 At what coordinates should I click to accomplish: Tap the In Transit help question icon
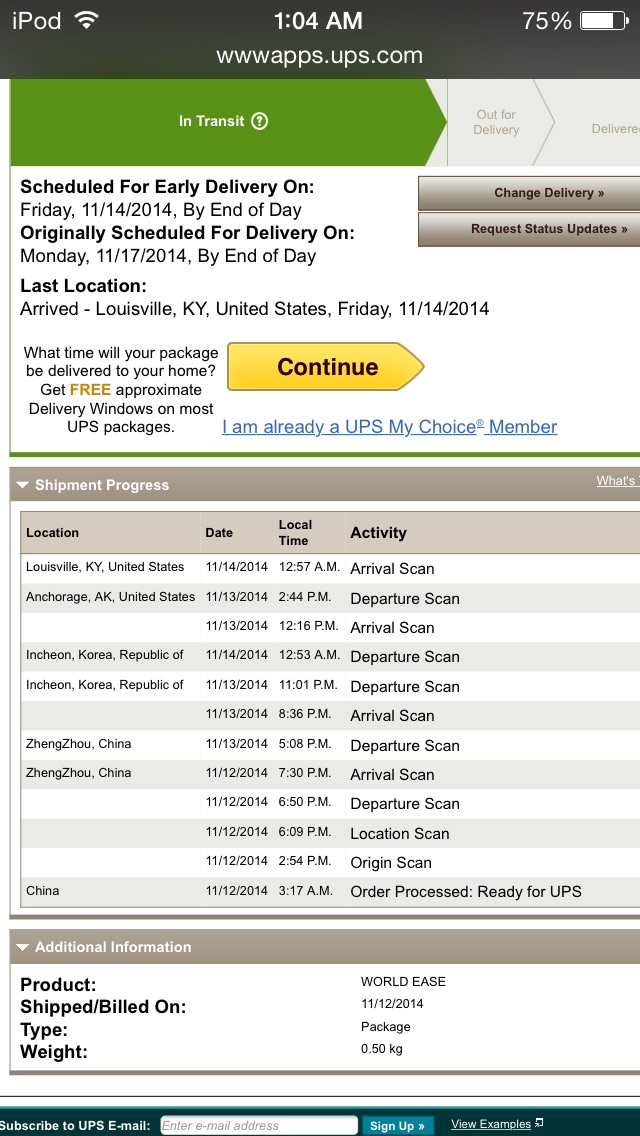tap(259, 121)
